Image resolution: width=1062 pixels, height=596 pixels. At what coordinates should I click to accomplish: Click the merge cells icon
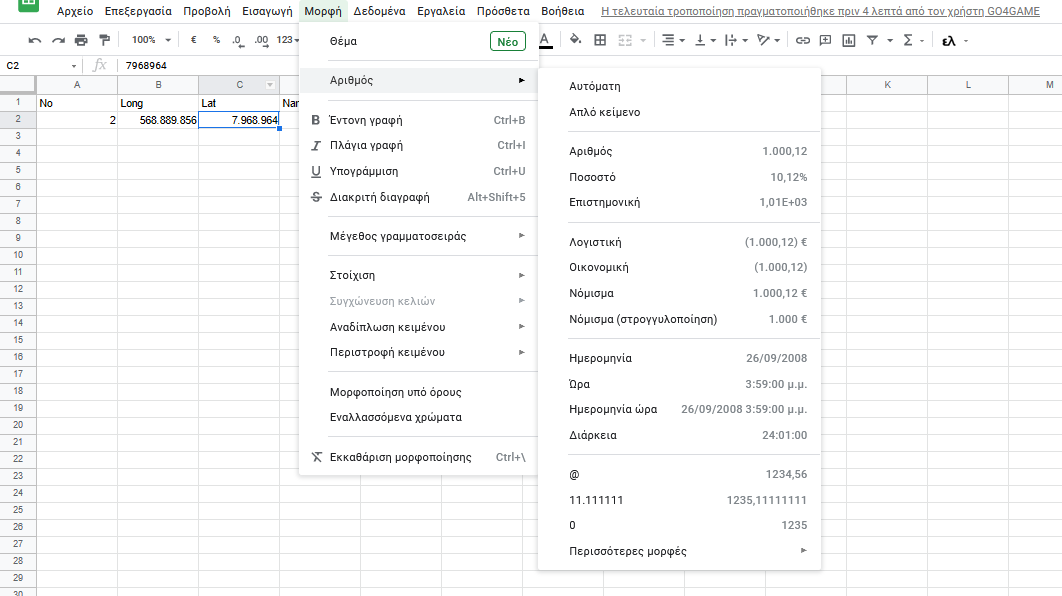click(x=625, y=41)
